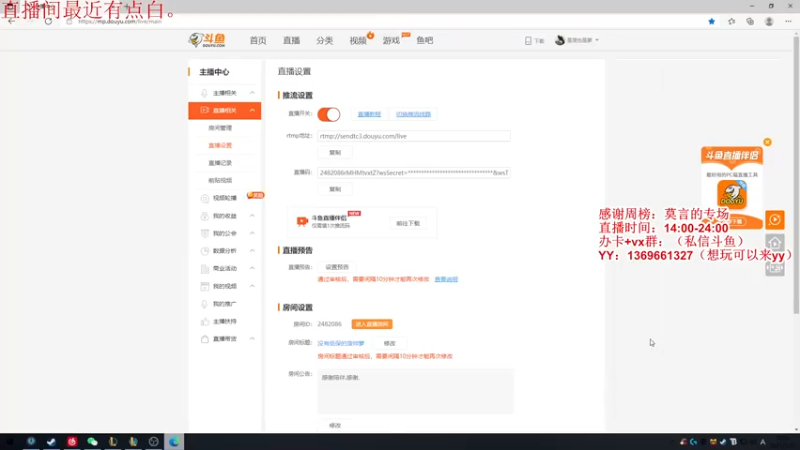
Task: Click the microphone icon beside 主播相关
Action: (x=204, y=93)
